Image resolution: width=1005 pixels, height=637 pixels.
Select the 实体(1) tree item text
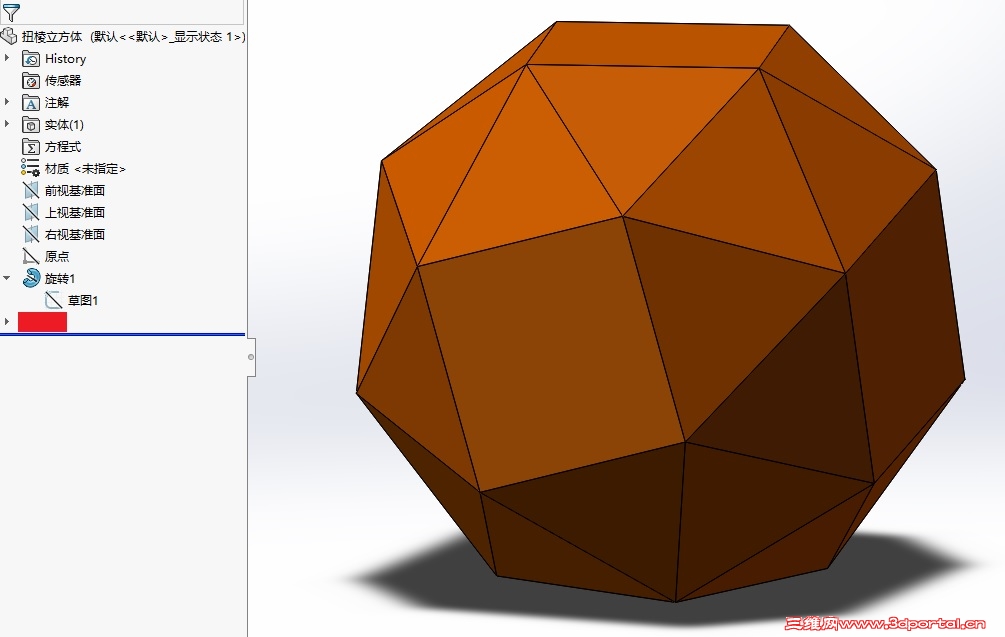64,124
